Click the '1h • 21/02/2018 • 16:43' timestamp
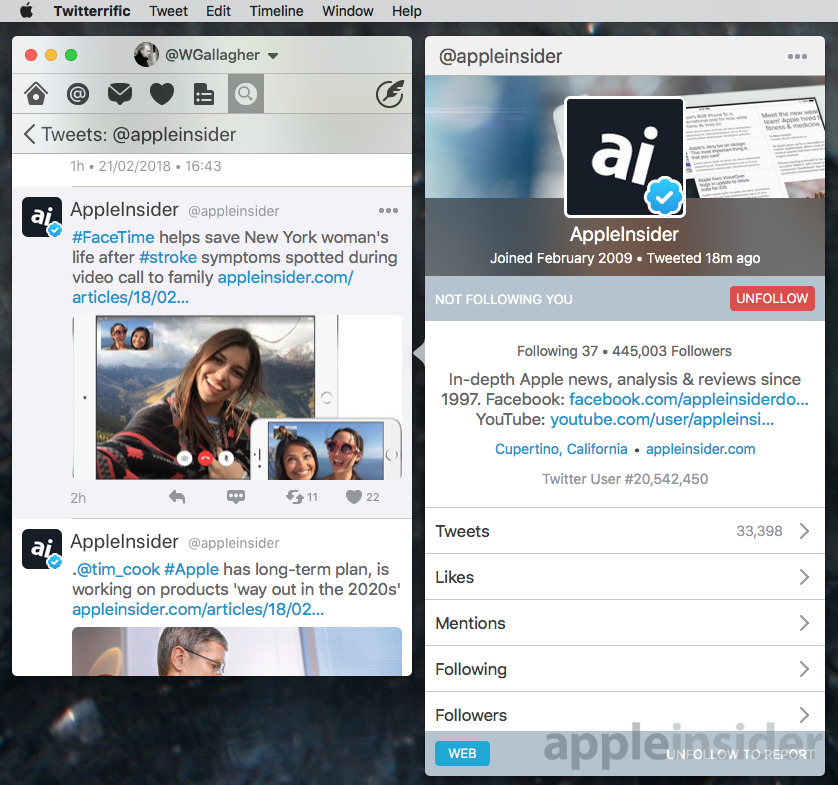 point(145,166)
